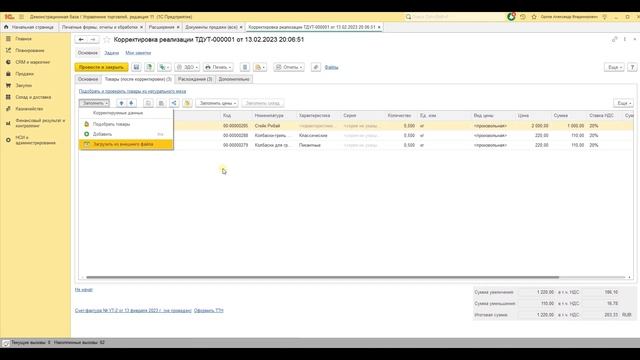640x360 pixels.
Task: Open the upper Еще dropdown menu
Action: click(x=614, y=67)
